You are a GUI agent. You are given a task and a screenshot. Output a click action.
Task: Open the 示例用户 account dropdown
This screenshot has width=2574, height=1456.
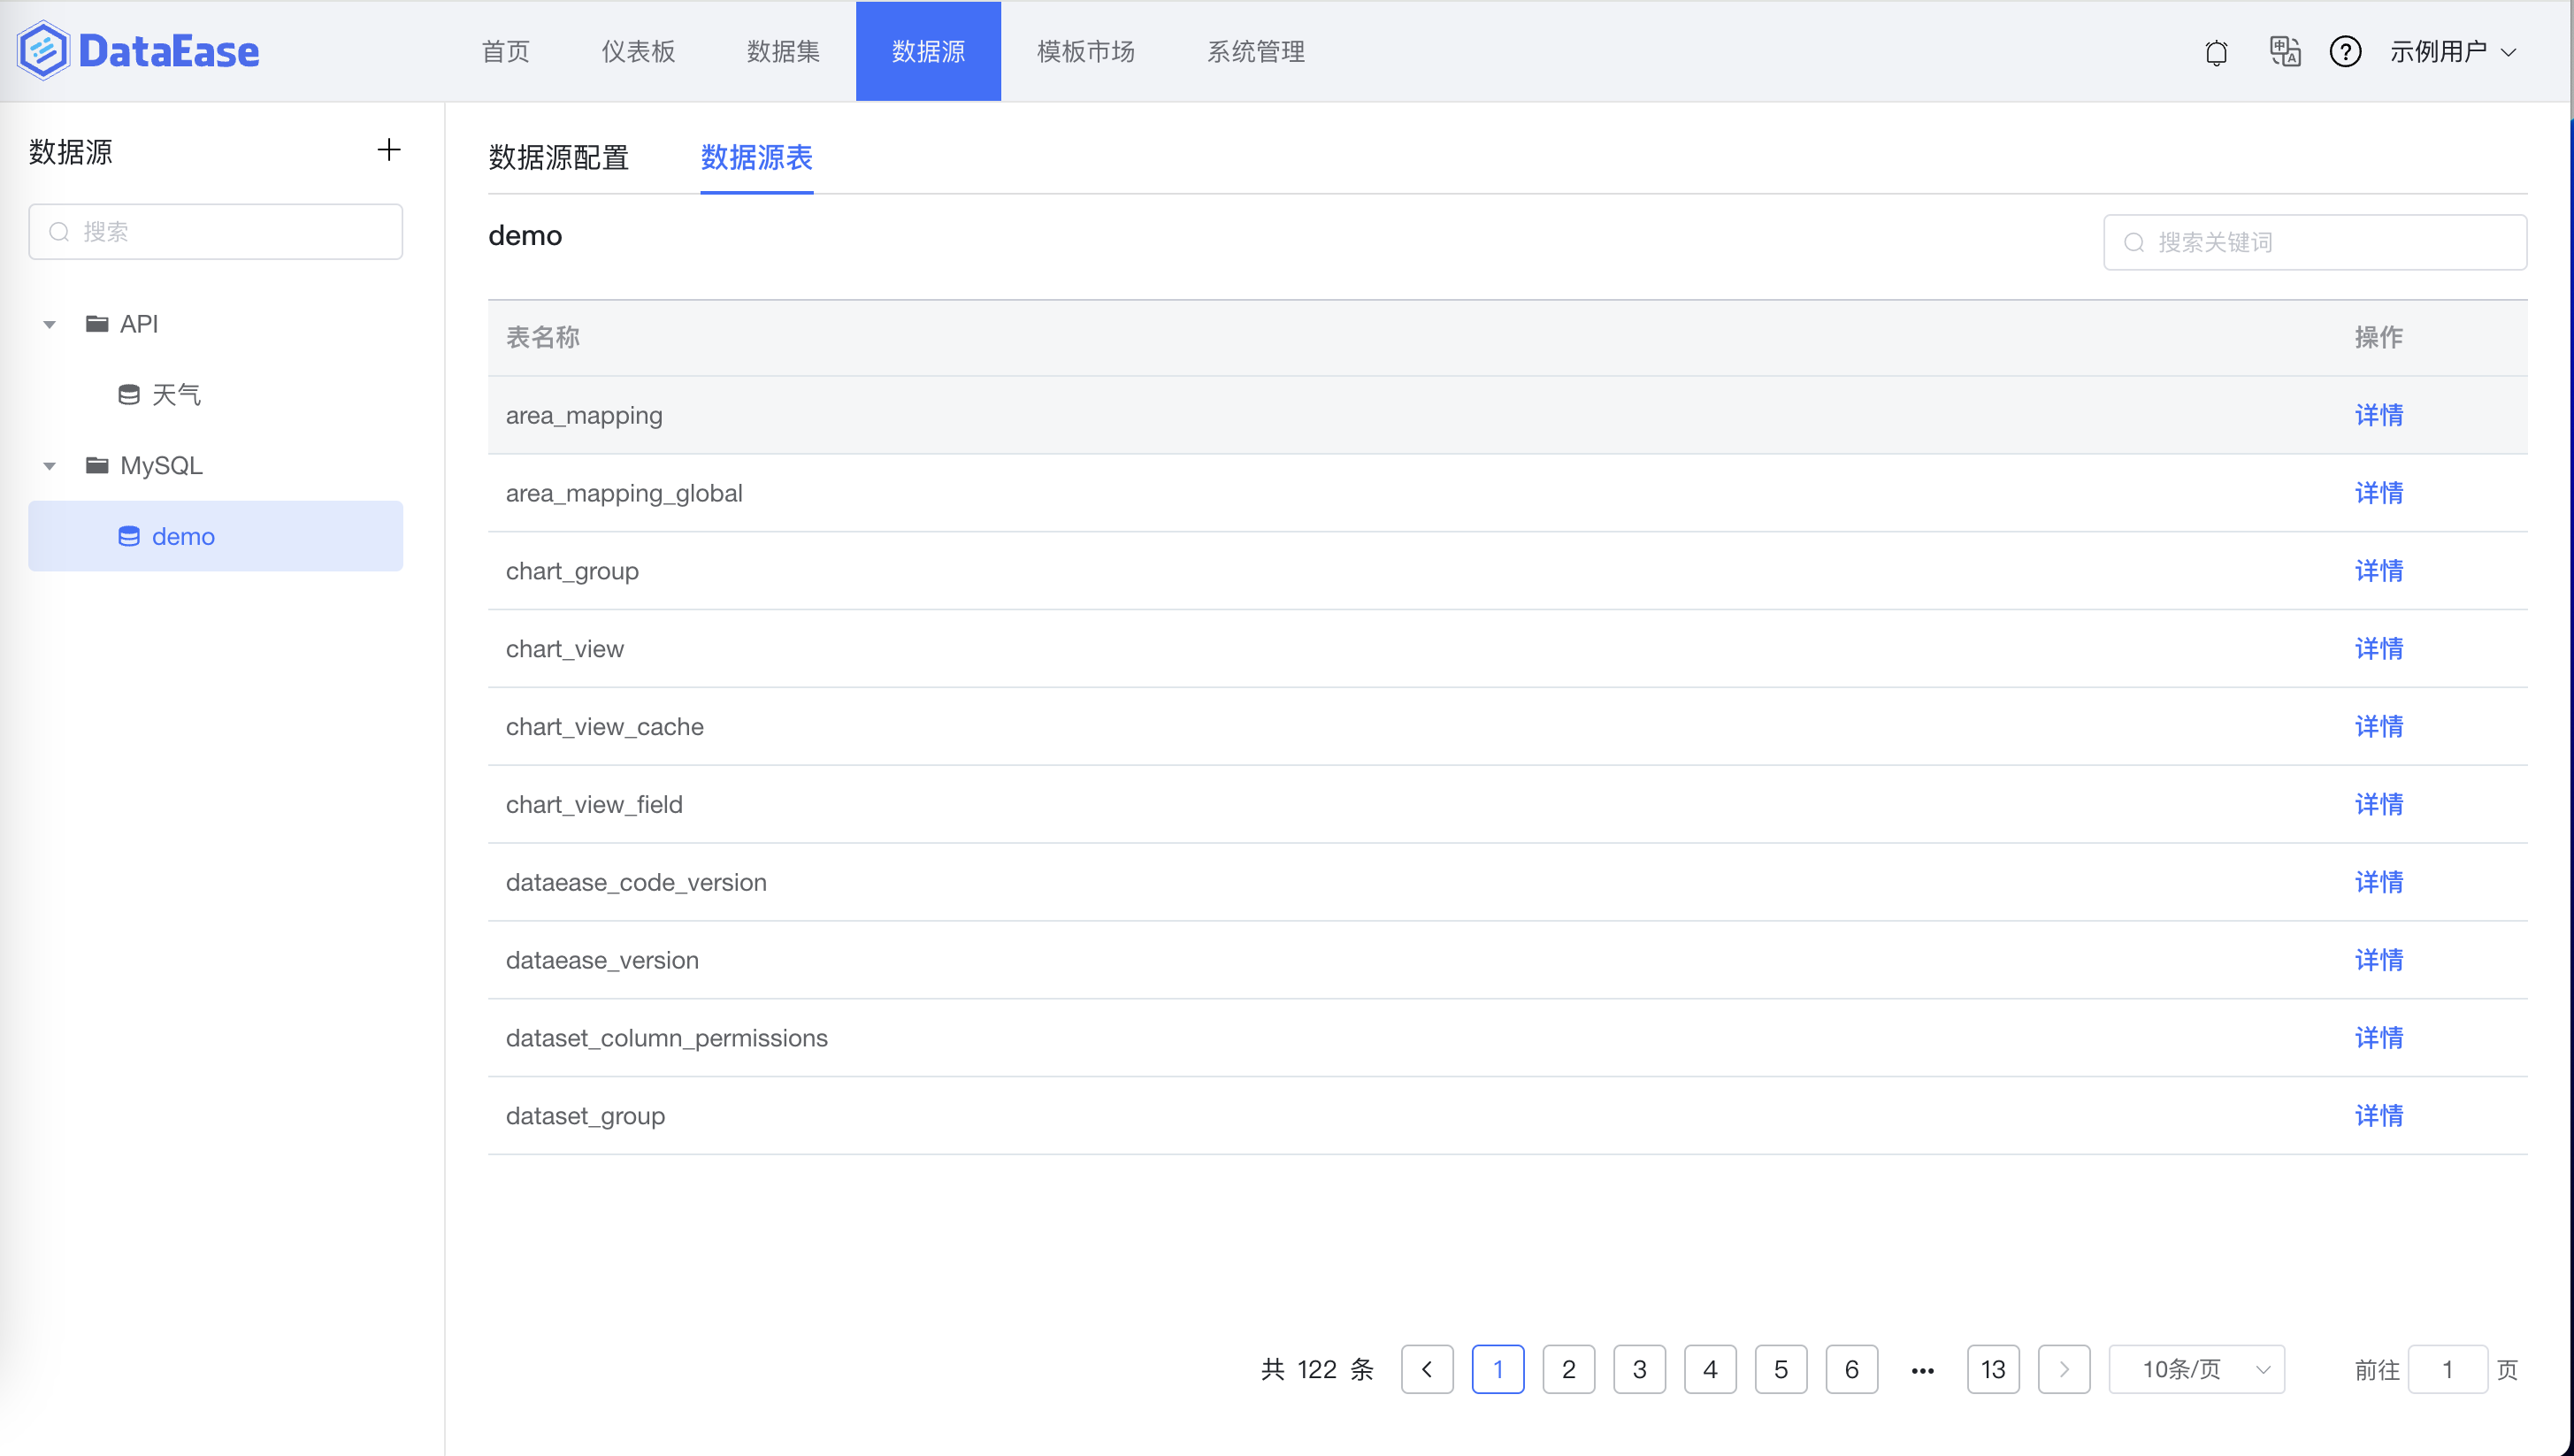2452,52
